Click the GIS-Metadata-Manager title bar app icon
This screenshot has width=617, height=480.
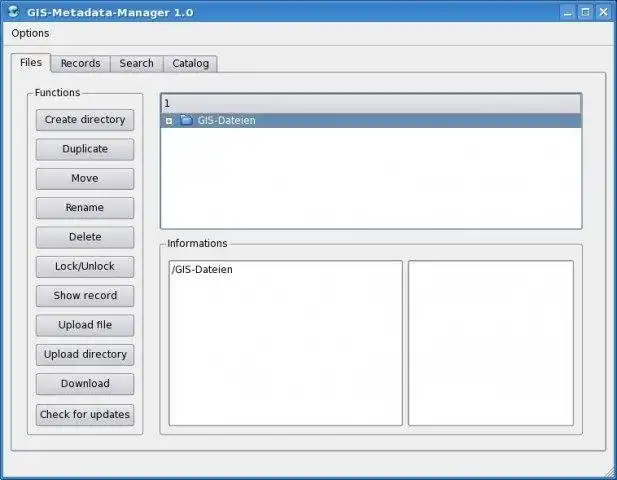click(13, 11)
